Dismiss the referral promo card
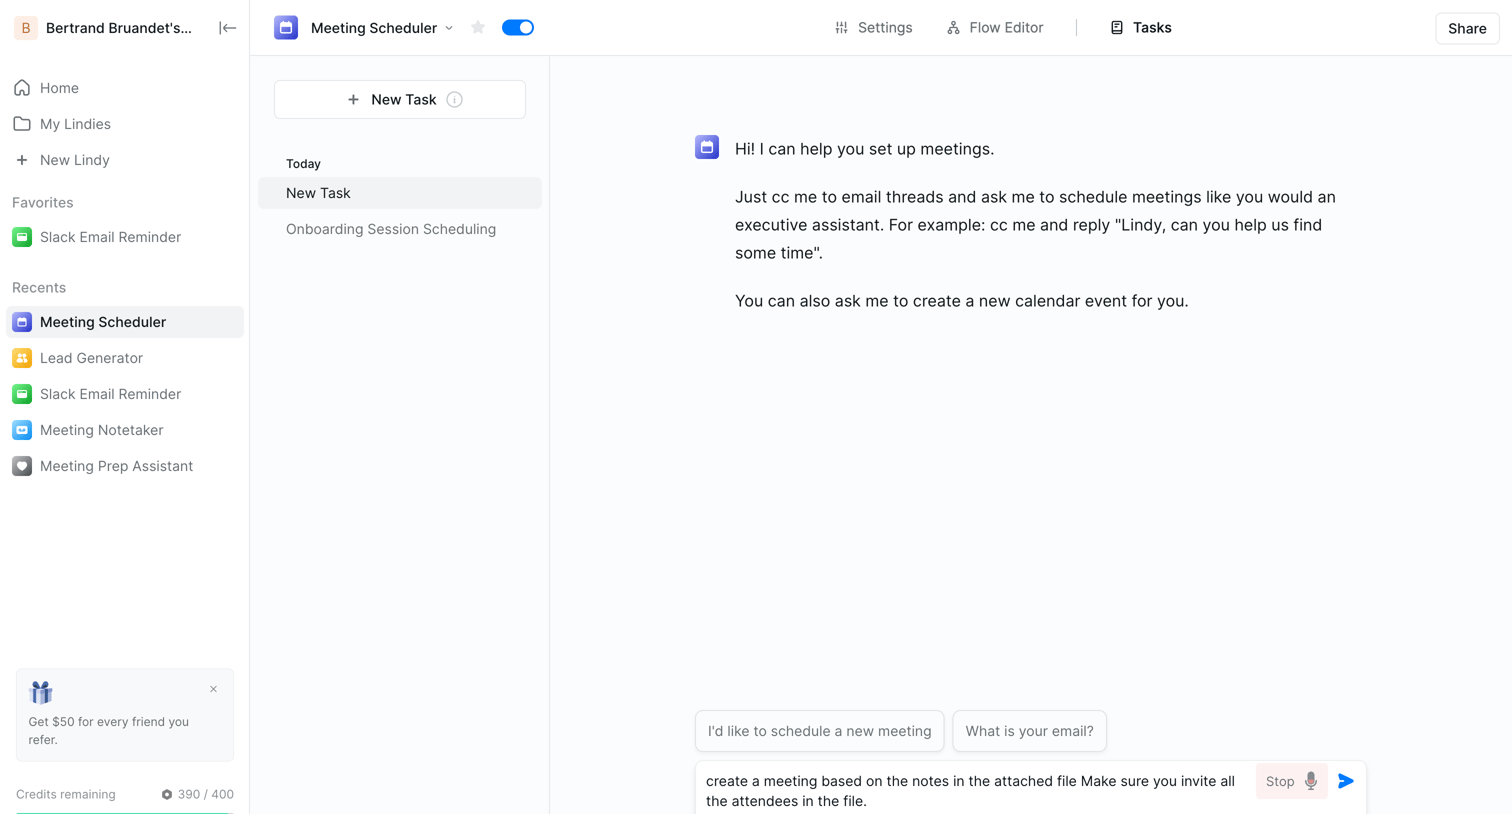1512x814 pixels. (x=213, y=689)
